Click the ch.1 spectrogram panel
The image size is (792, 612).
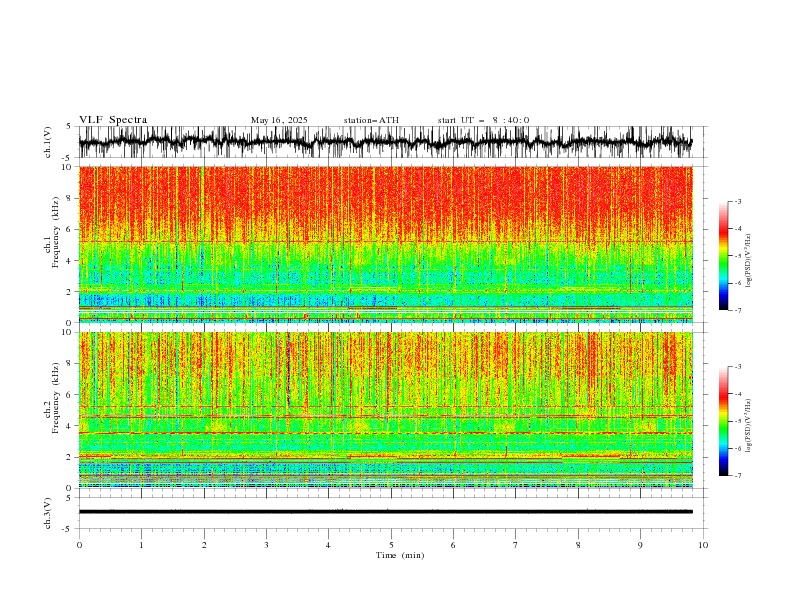coord(385,244)
